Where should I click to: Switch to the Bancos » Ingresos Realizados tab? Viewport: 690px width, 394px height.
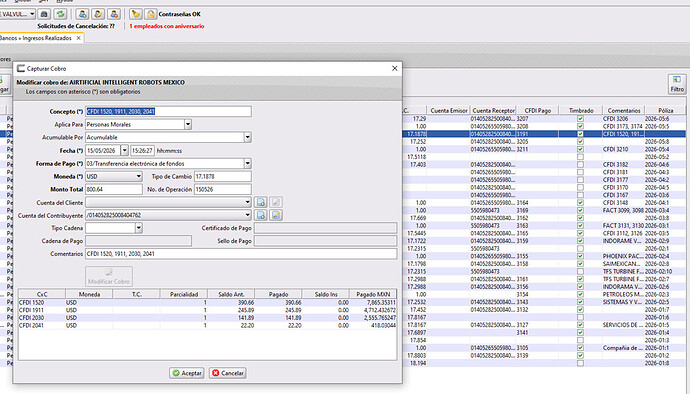37,38
